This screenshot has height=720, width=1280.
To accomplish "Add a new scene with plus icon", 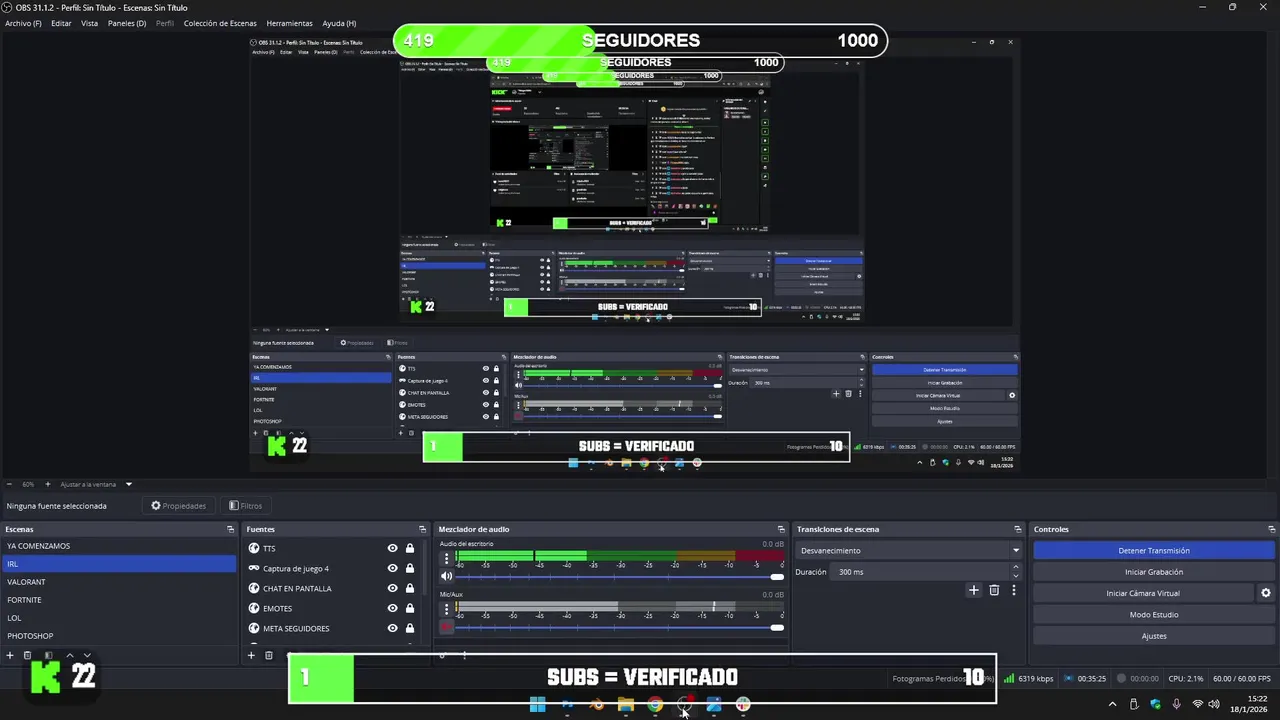I will (x=10, y=655).
